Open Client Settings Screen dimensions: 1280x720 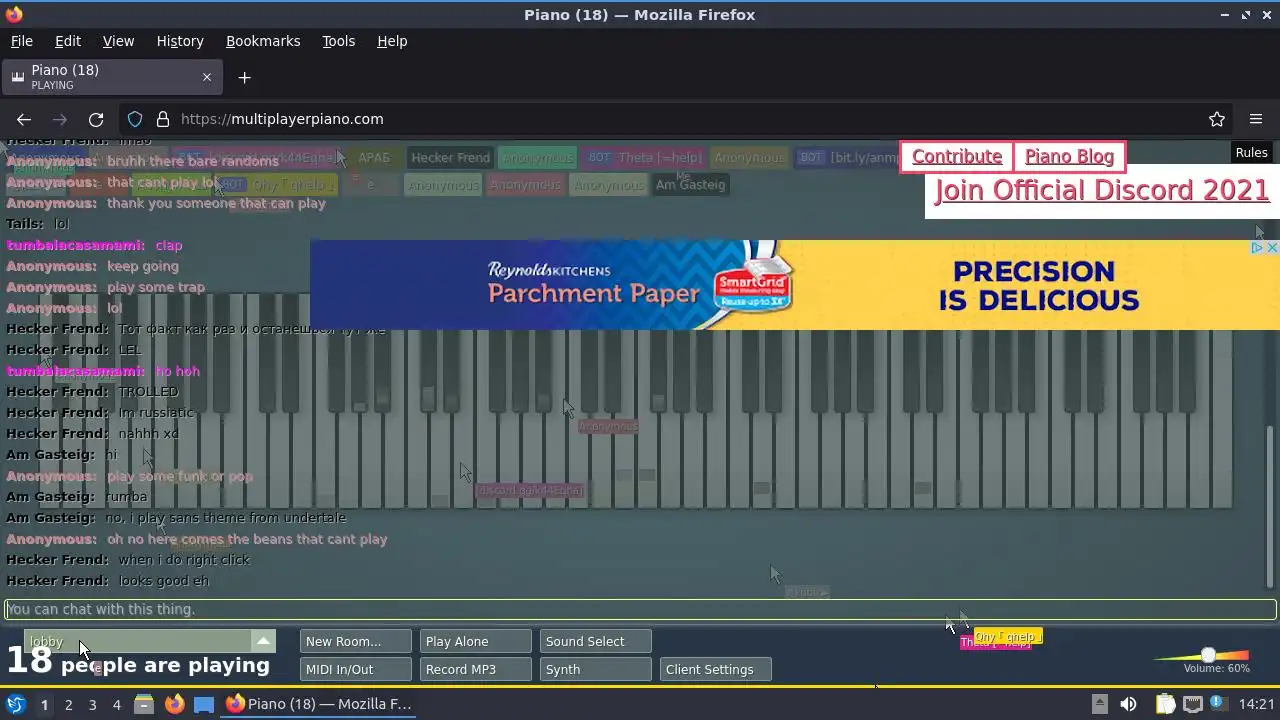[x=715, y=669]
